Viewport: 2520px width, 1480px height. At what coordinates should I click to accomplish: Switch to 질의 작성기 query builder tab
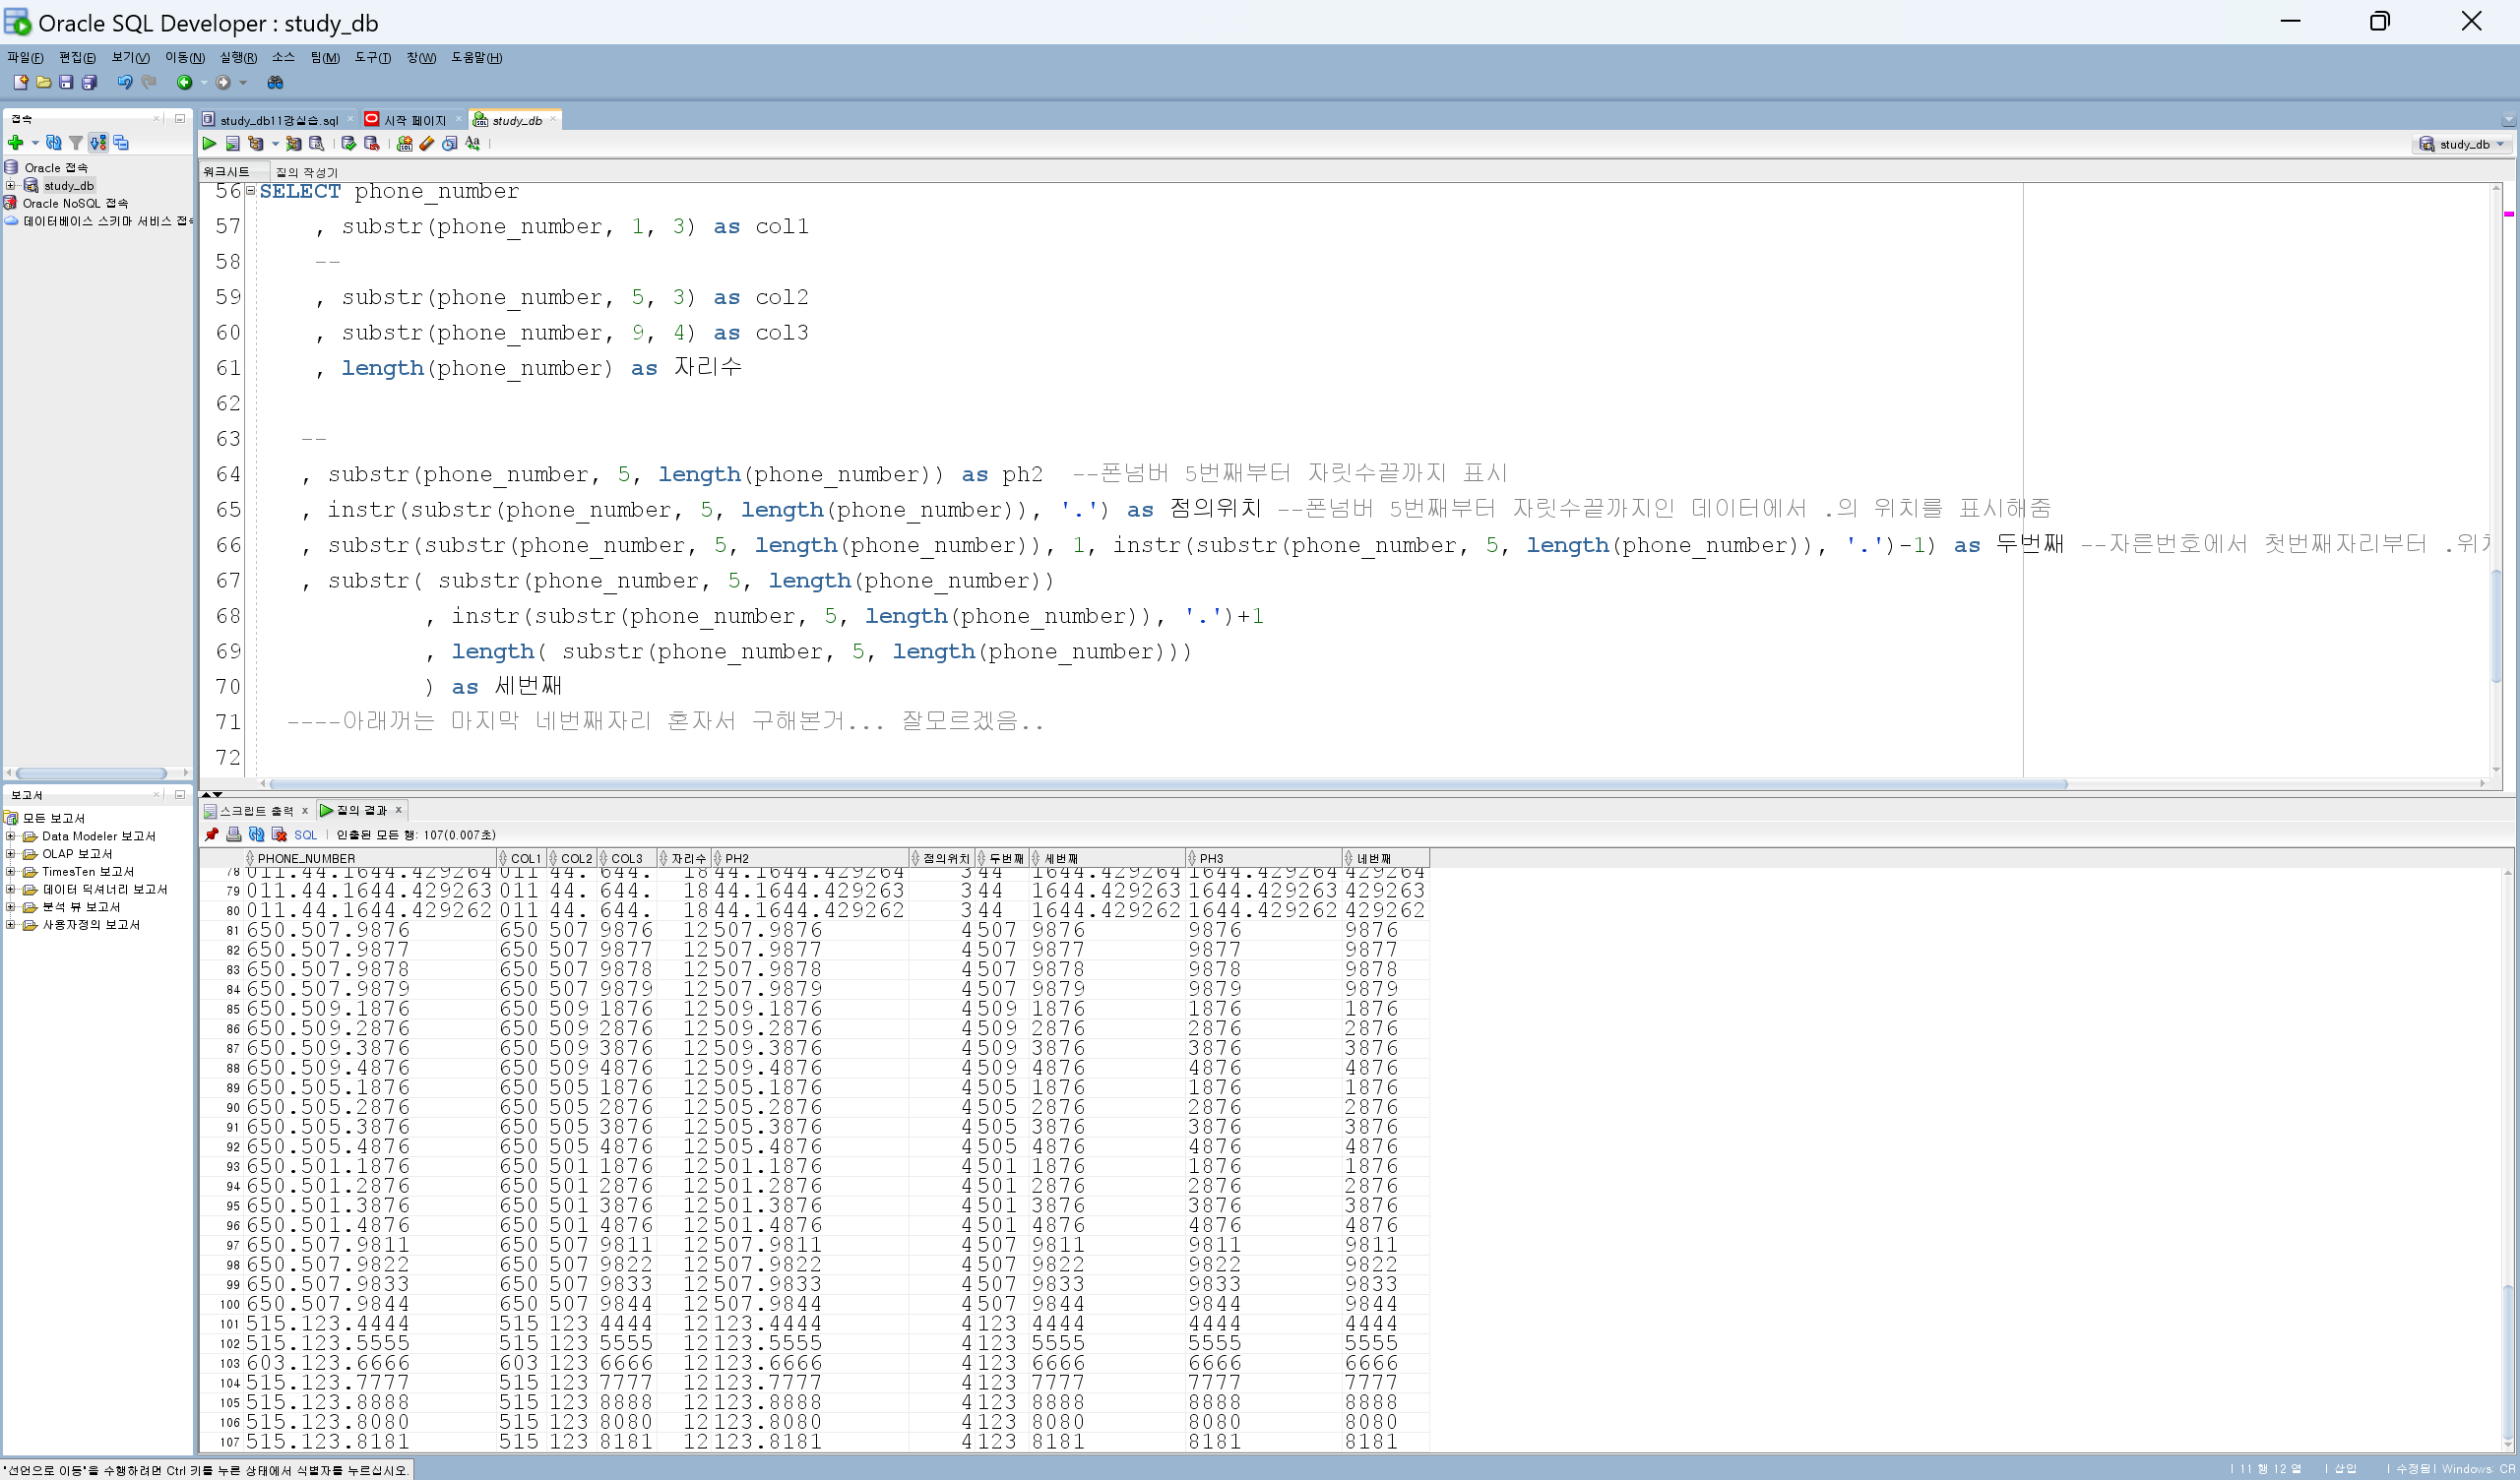307,172
